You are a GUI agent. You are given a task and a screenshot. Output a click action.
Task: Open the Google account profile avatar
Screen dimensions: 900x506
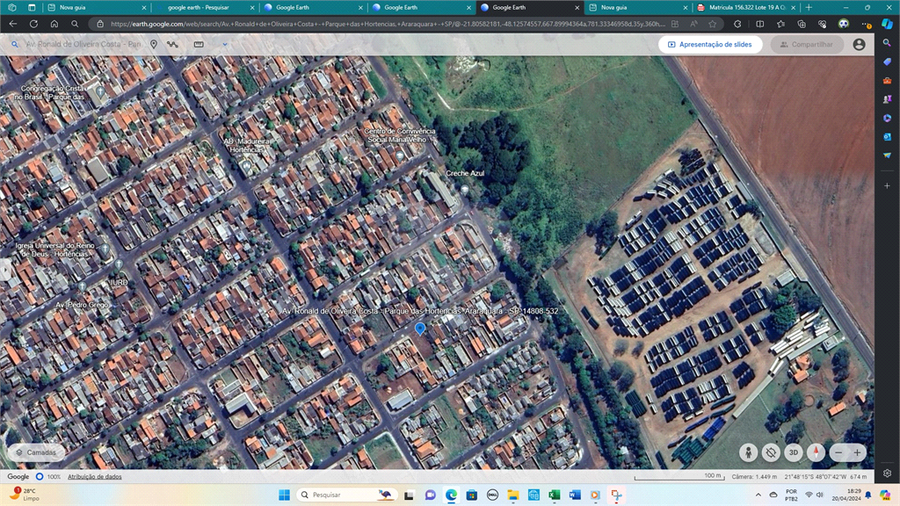859,44
